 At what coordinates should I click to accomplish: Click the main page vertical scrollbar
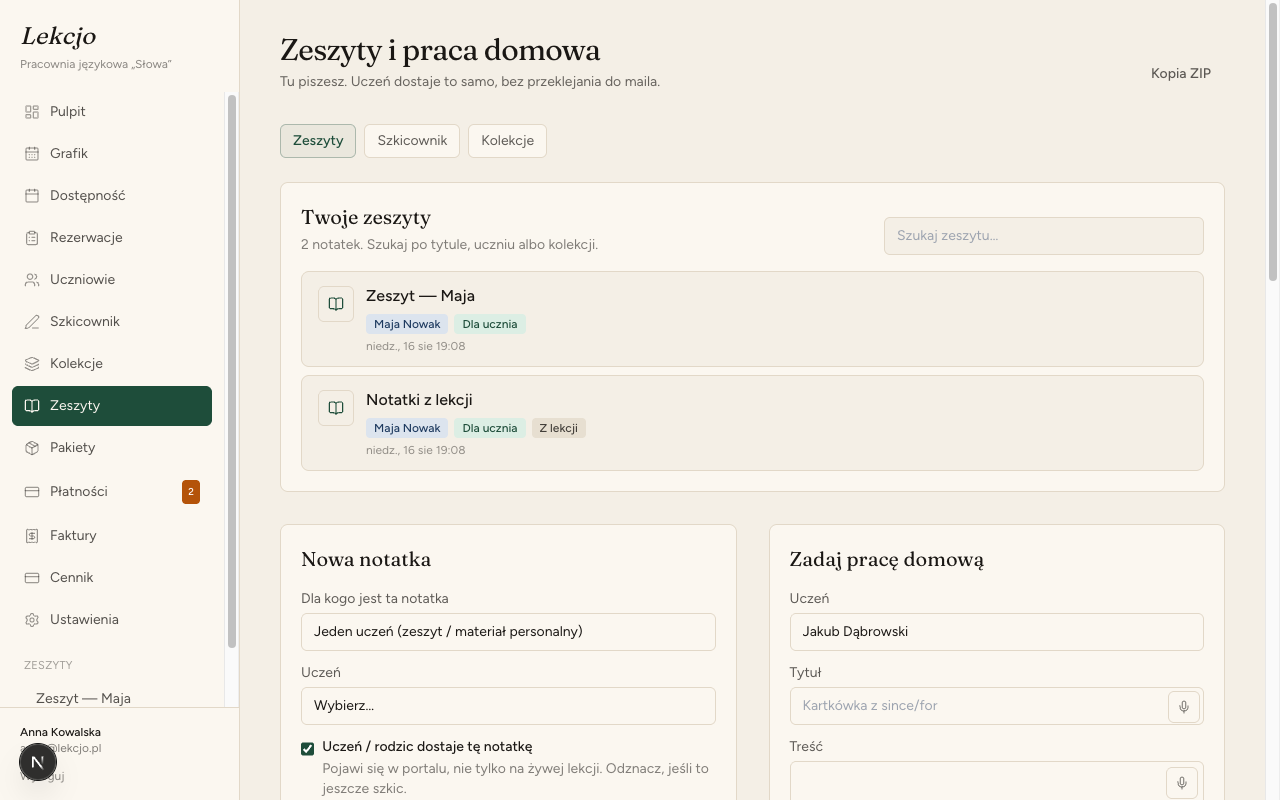(1273, 141)
